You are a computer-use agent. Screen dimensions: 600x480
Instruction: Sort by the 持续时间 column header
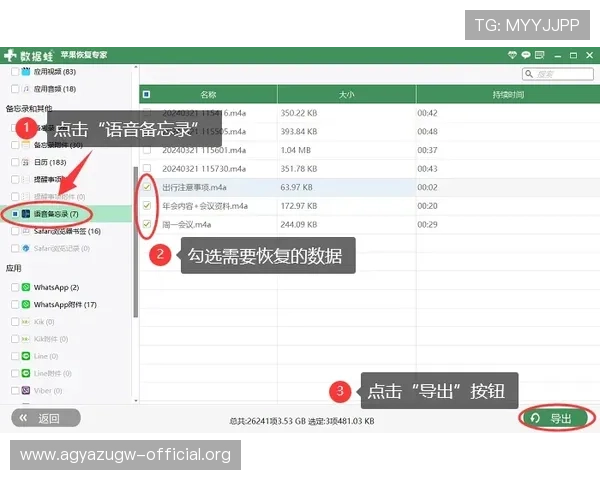pyautogui.click(x=508, y=95)
